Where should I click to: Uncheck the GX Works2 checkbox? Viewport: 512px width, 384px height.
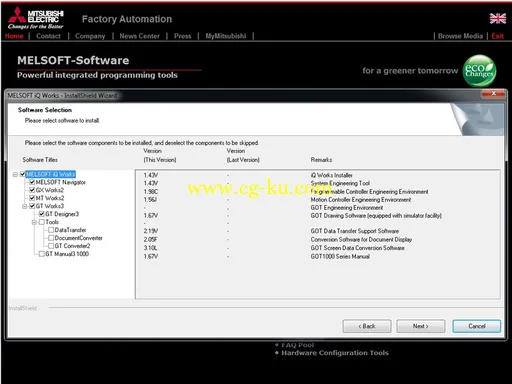coord(32,190)
